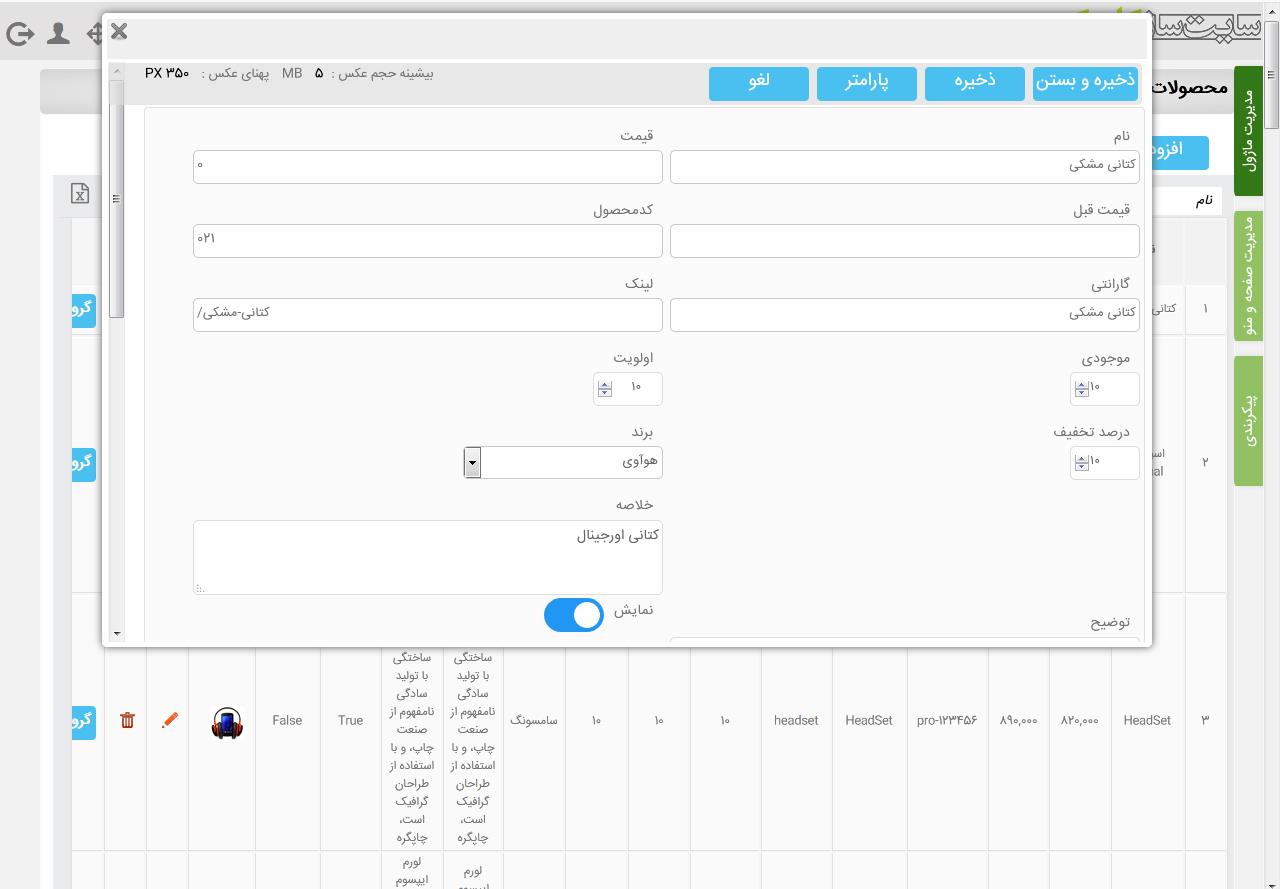Viewport: 1280px width, 889px height.
Task: Click the logout arrow icon
Action: tap(20, 34)
